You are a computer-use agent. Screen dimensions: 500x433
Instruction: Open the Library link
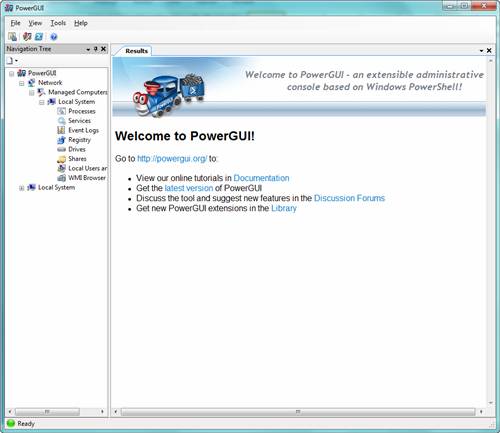click(x=284, y=208)
